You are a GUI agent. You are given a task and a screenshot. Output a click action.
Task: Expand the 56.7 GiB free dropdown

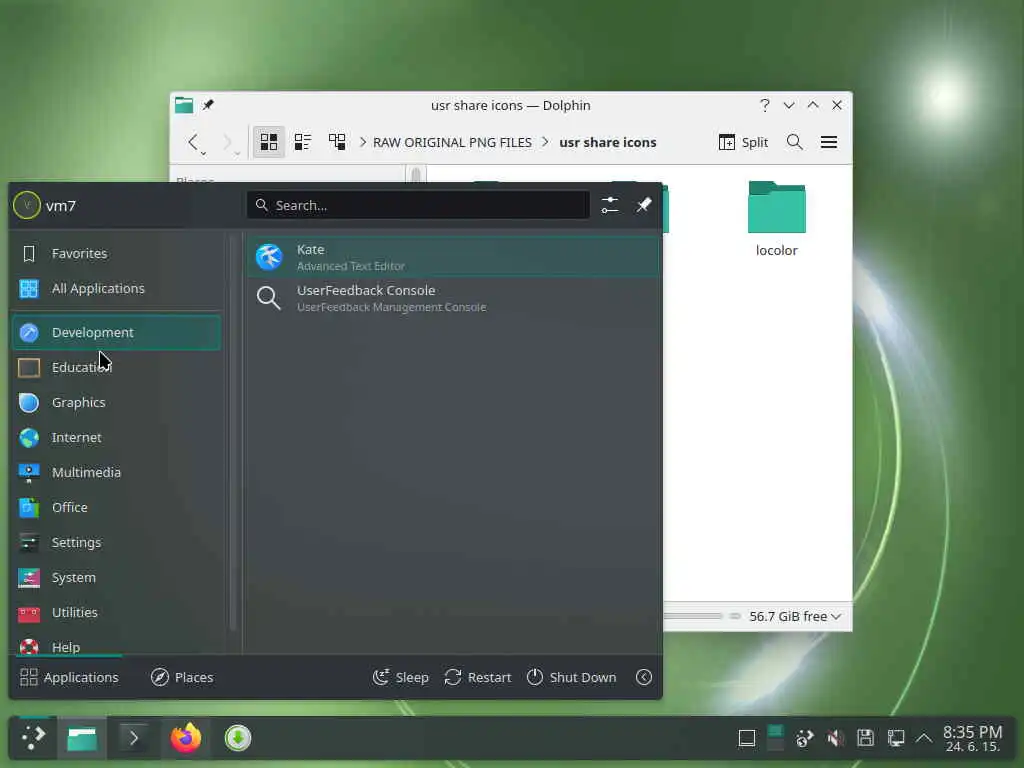[x=795, y=616]
